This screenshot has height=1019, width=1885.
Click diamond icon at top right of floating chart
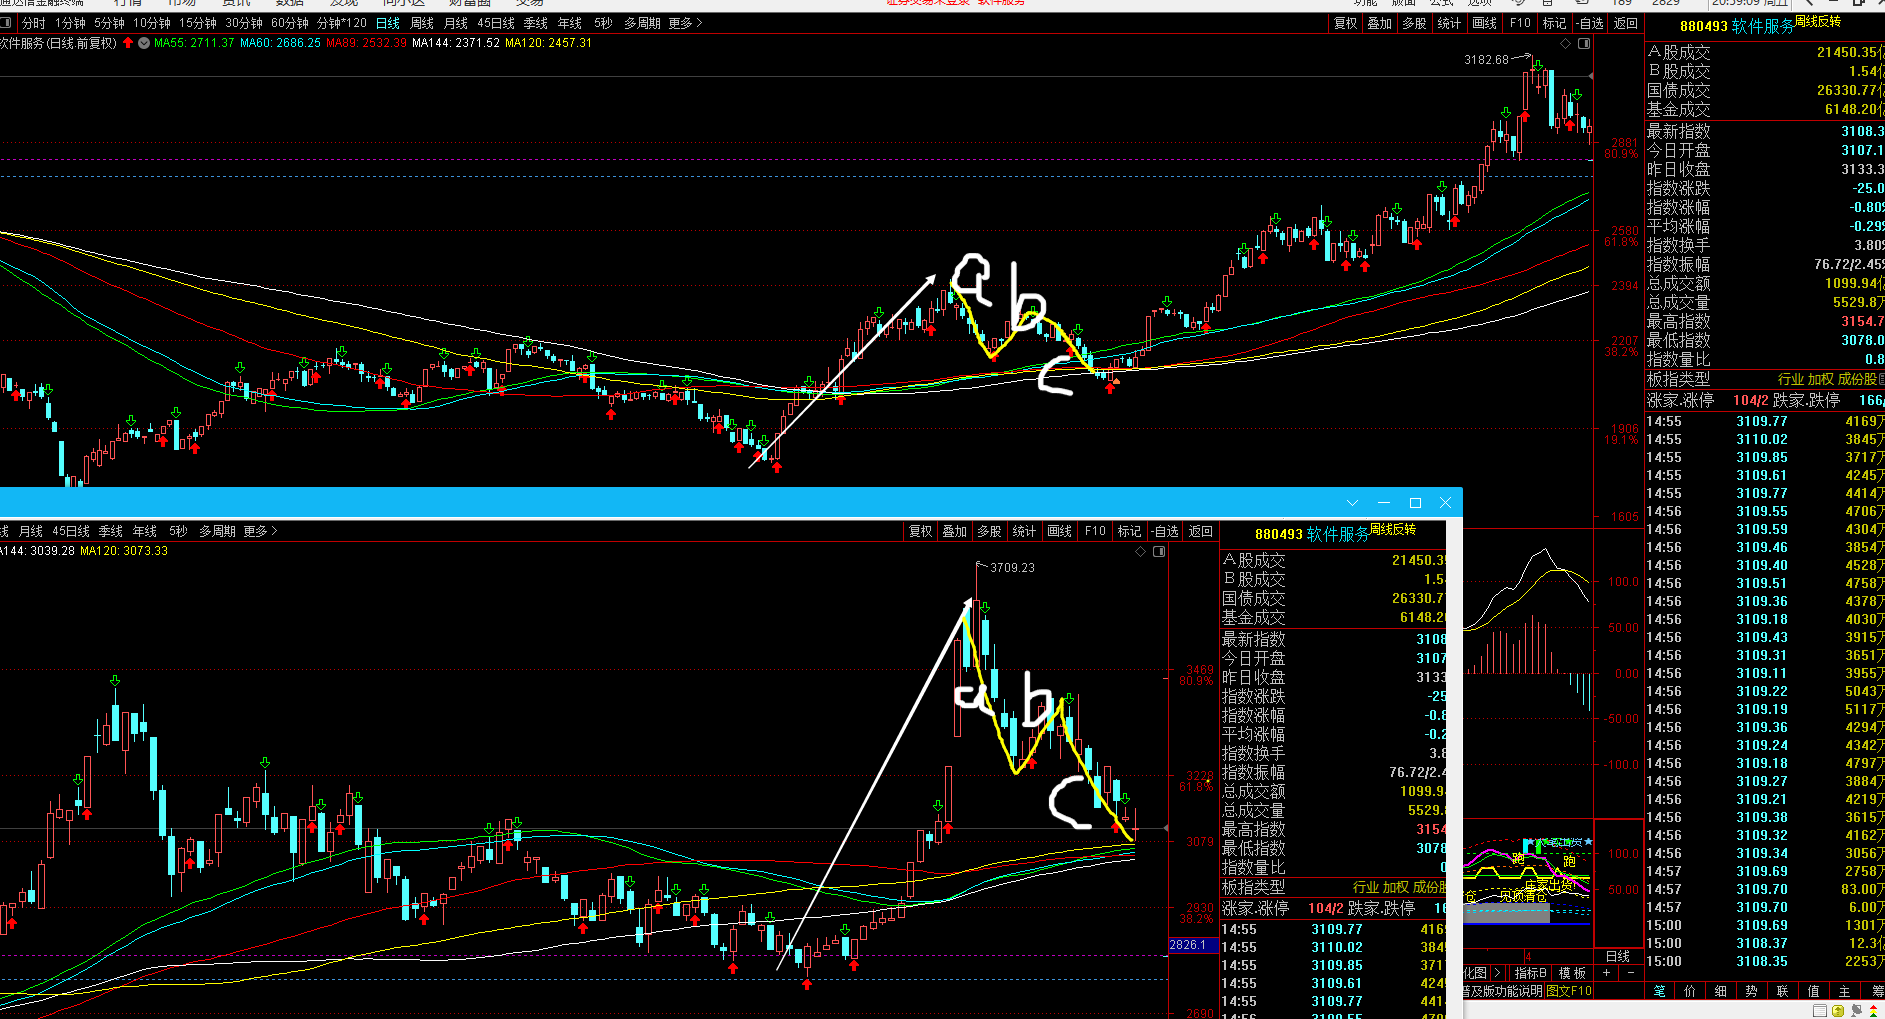[1140, 551]
